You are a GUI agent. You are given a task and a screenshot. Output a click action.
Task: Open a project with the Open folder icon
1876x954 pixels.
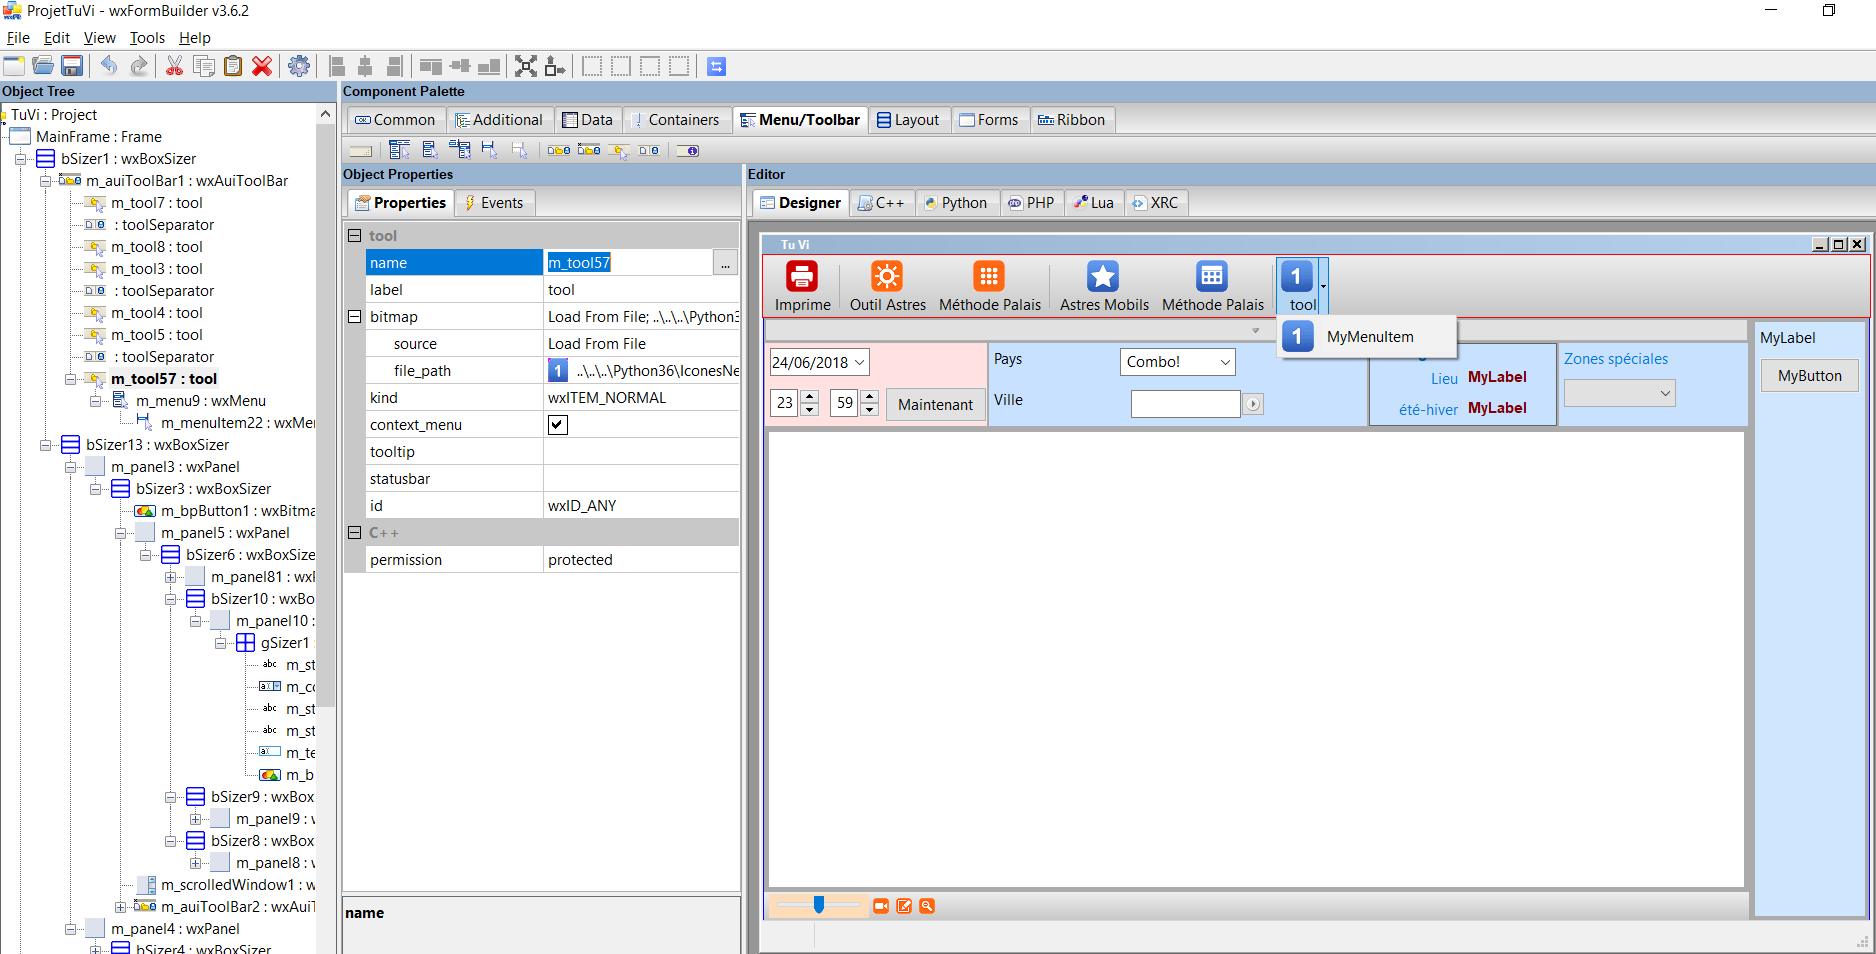pyautogui.click(x=43, y=66)
